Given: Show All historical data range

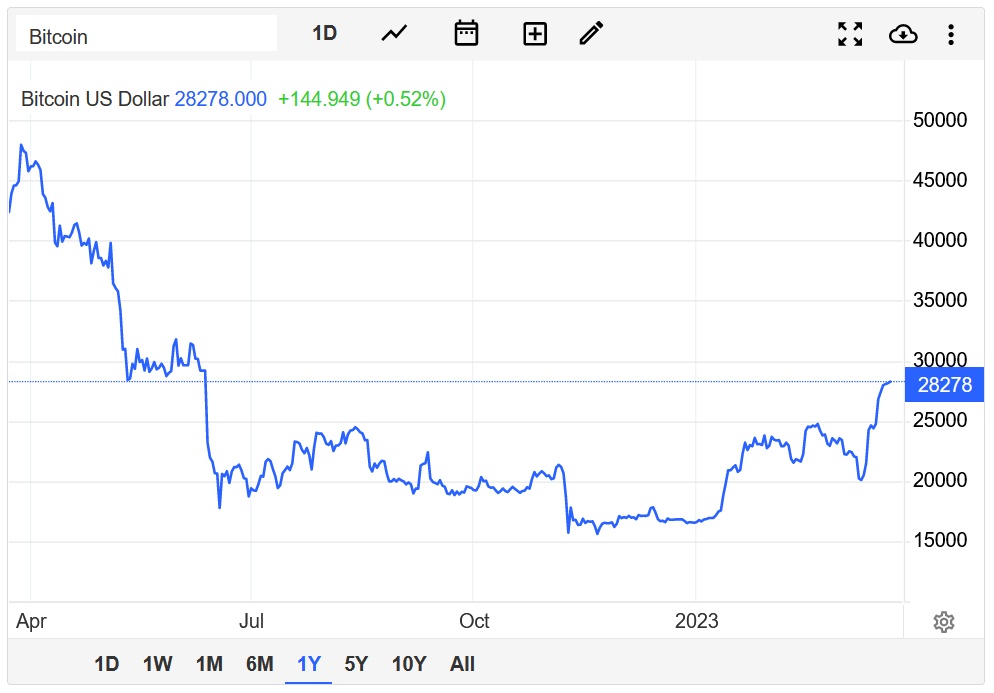Looking at the screenshot, I should click(x=462, y=664).
